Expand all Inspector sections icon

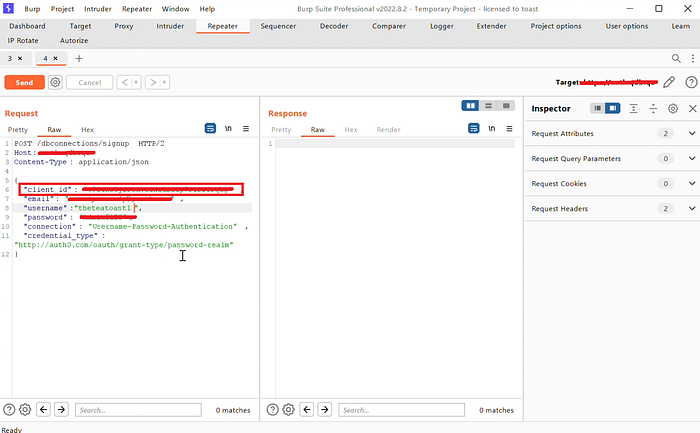633,108
